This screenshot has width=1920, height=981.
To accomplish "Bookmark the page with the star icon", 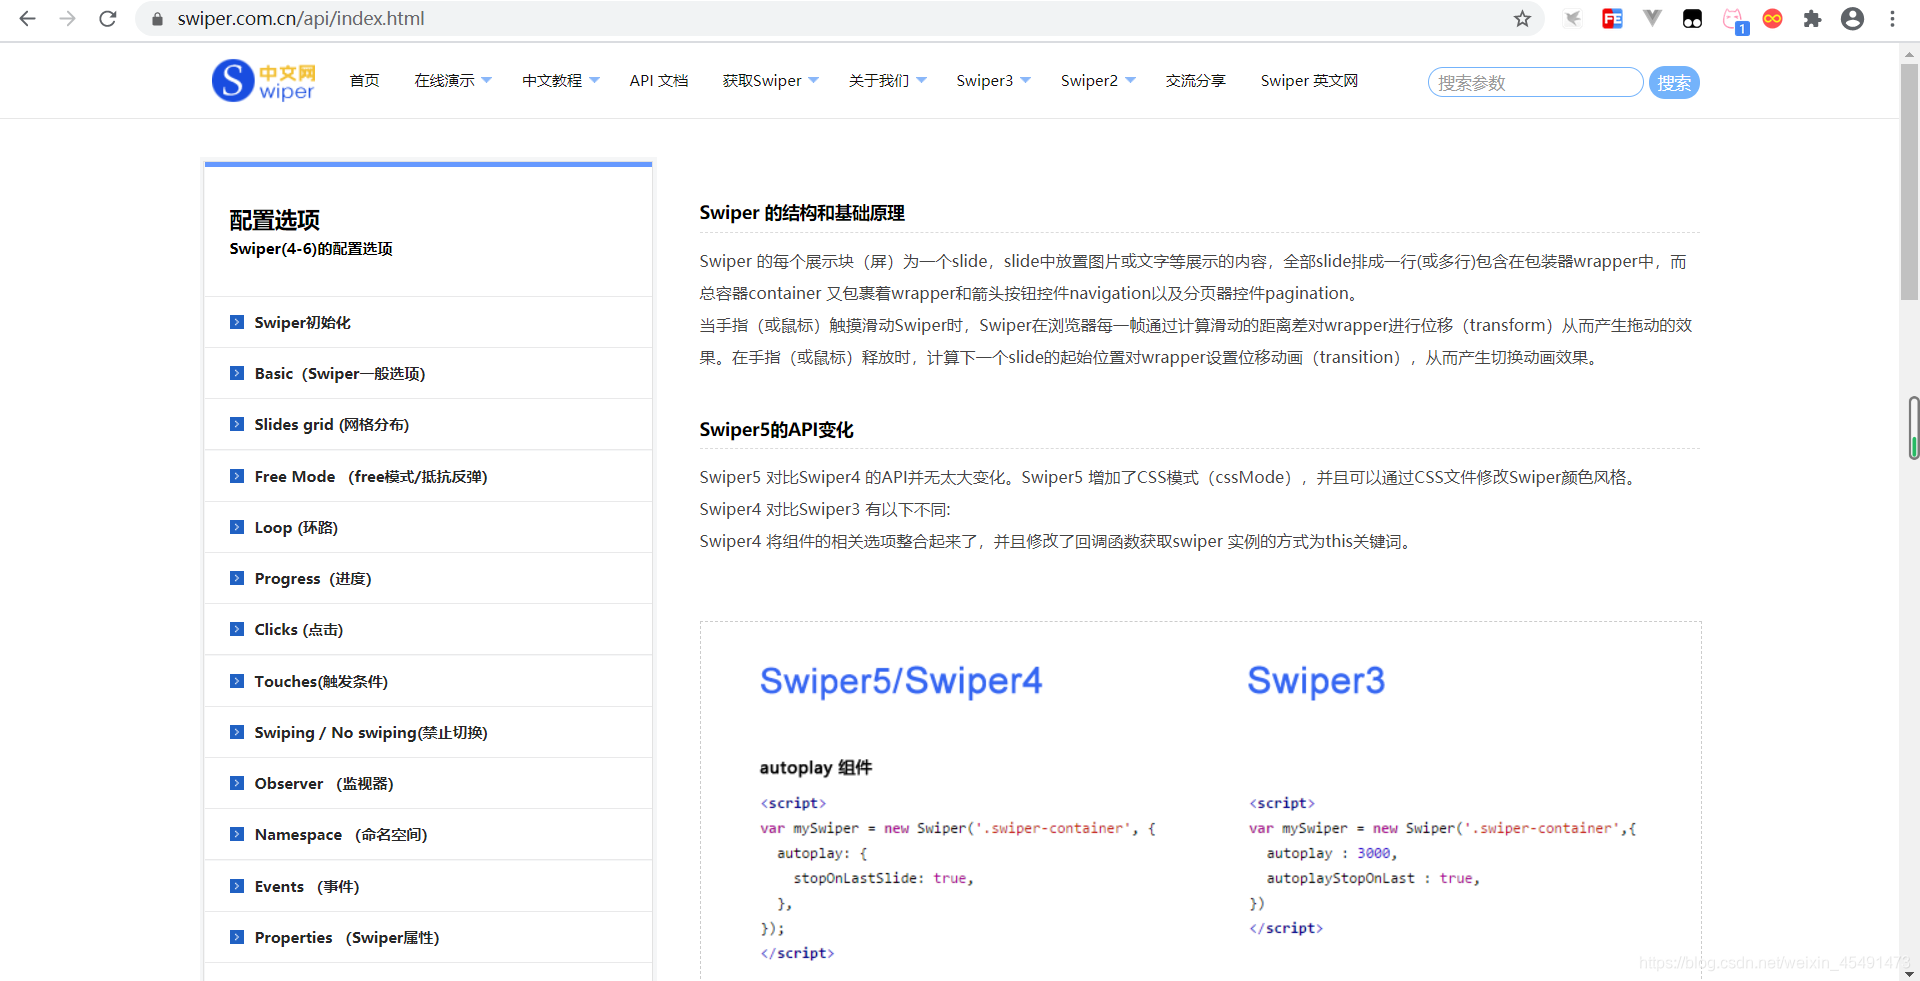I will point(1522,18).
